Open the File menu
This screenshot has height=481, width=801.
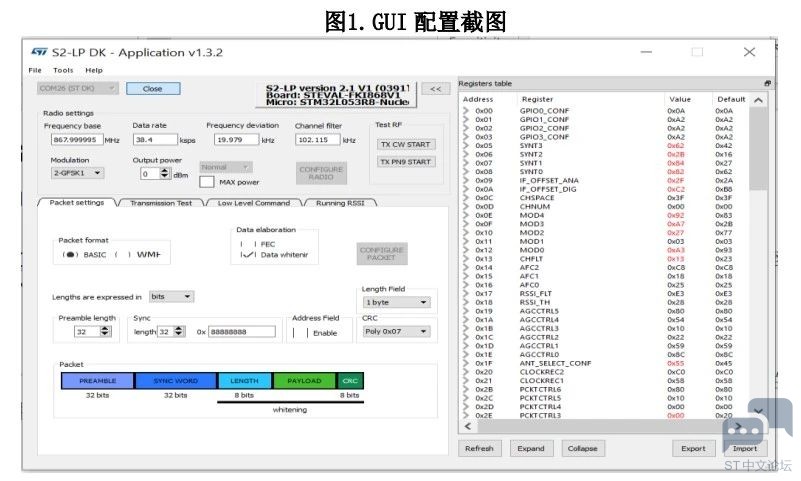[x=35, y=70]
